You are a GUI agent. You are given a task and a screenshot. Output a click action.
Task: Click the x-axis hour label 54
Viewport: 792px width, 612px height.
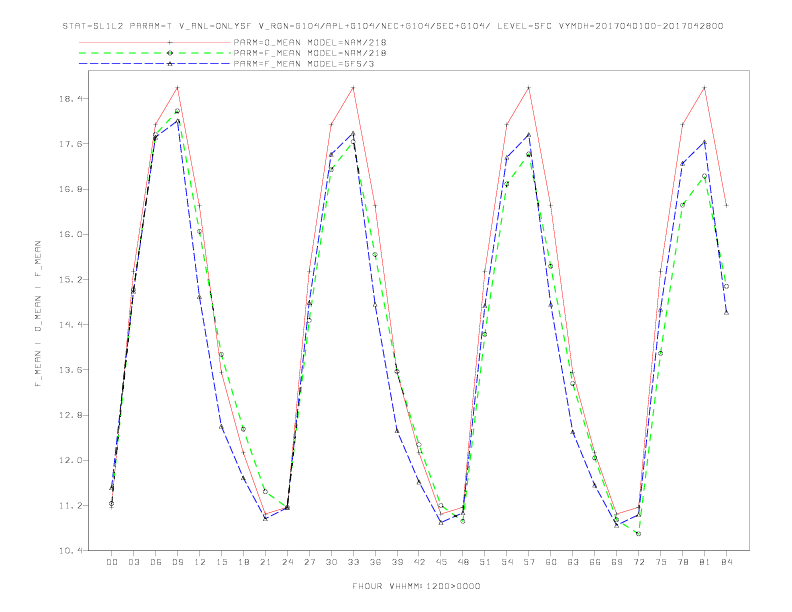507,562
